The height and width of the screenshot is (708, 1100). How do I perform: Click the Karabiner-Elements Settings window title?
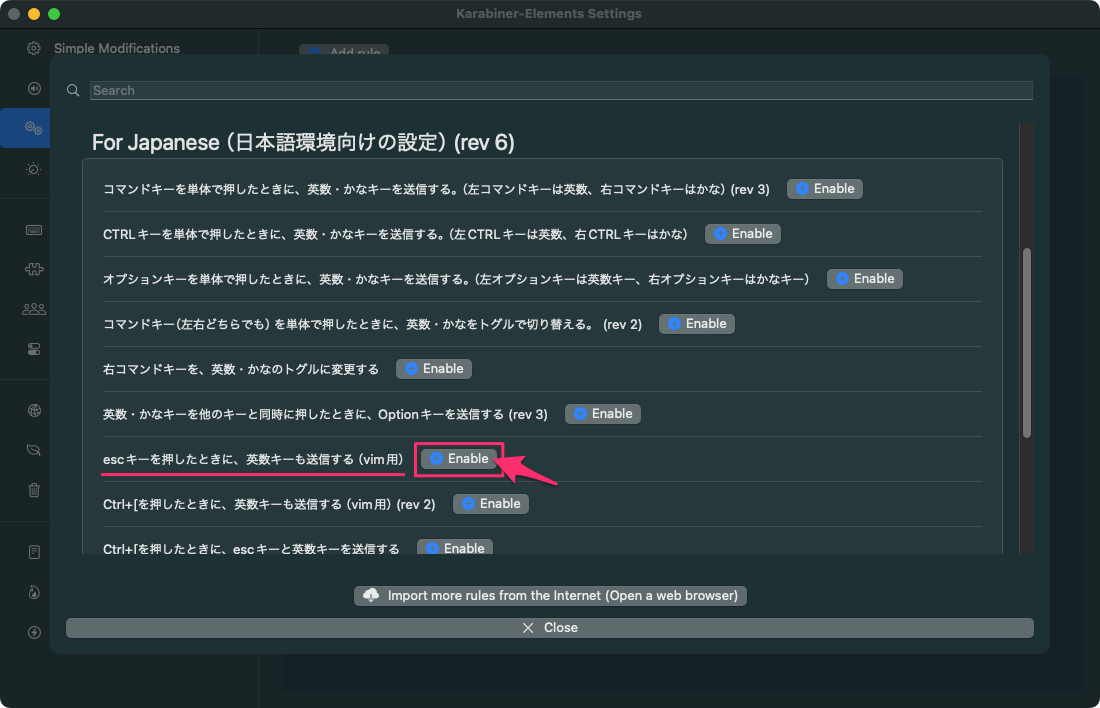click(x=549, y=13)
